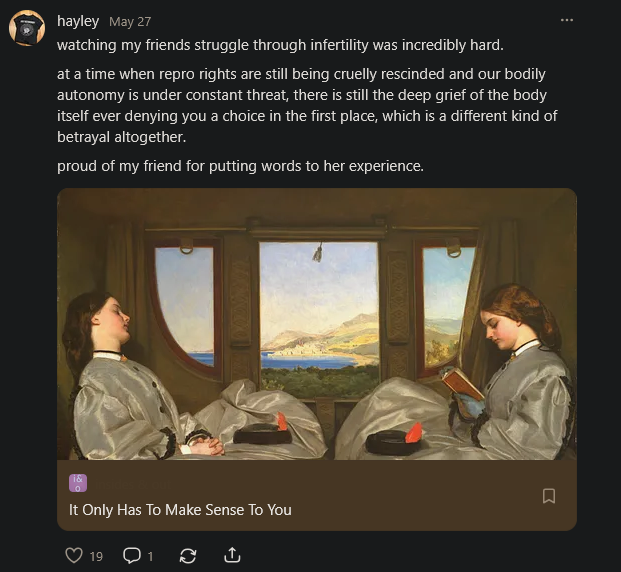621x572 pixels.
Task: Share the post with the upload arrow icon
Action: 232,555
